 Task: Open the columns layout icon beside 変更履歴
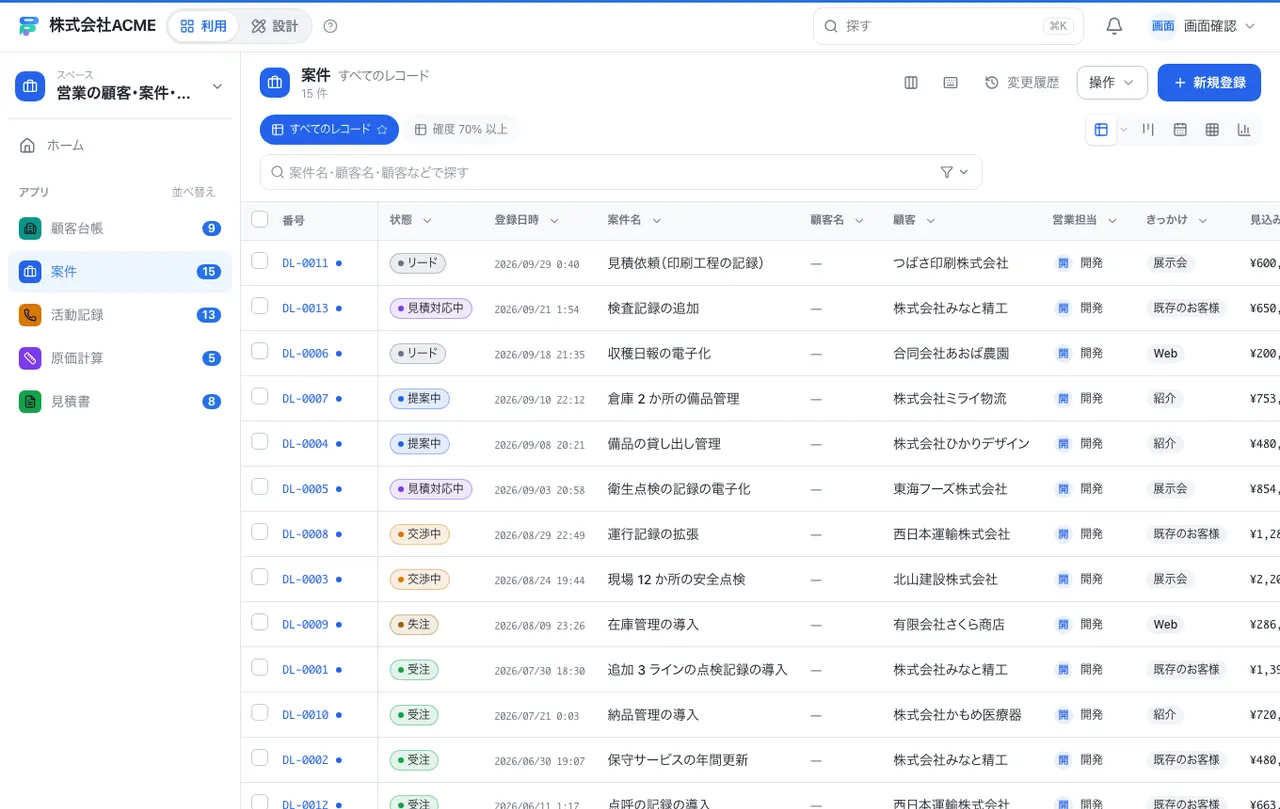point(911,82)
